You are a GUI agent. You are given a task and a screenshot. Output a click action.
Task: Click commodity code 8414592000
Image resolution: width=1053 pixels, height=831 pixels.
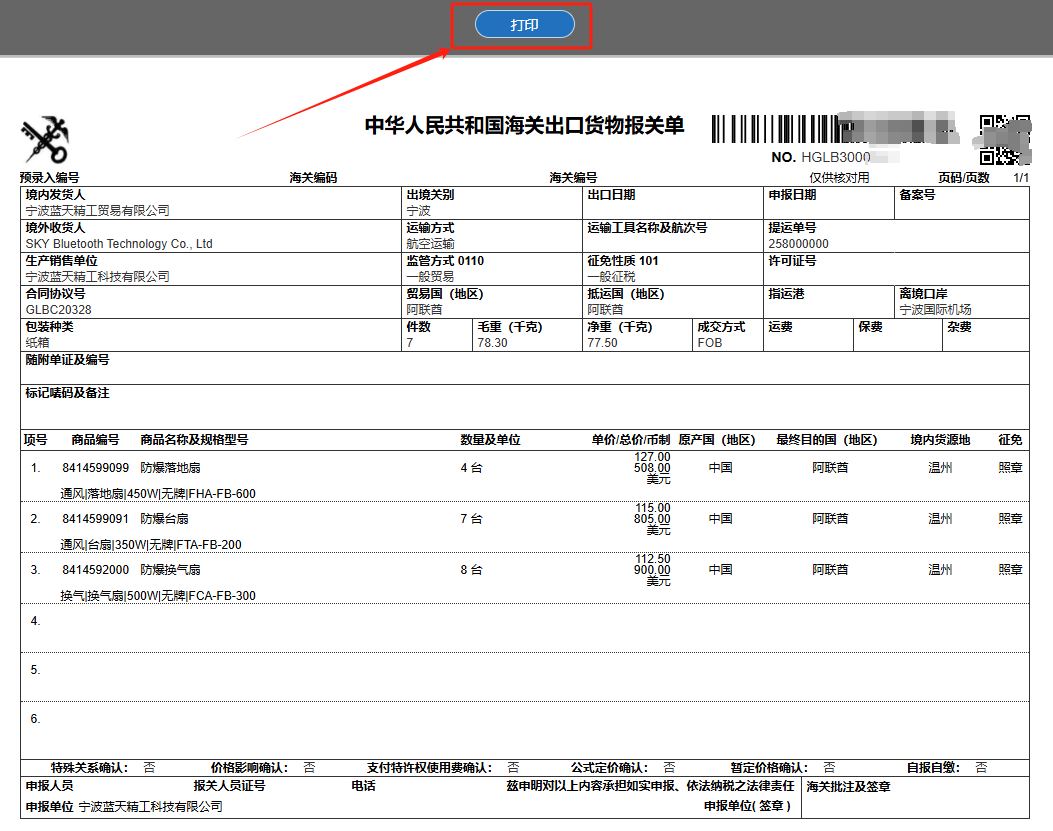[x=95, y=570]
